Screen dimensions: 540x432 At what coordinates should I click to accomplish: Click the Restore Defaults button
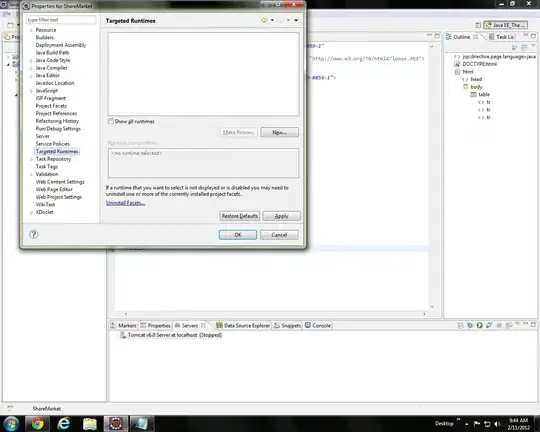coord(239,216)
